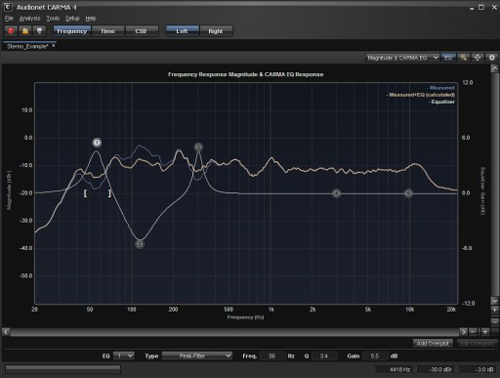This screenshot has height=378, width=500.
Task: Click the vertical scrollbar up arrow
Action: click(494, 69)
